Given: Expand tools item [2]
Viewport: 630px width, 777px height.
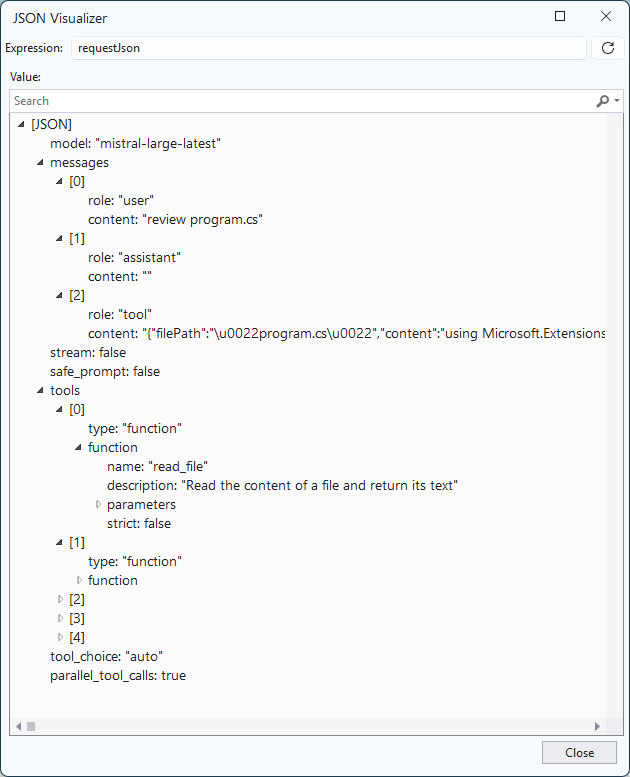Looking at the screenshot, I should [60, 600].
